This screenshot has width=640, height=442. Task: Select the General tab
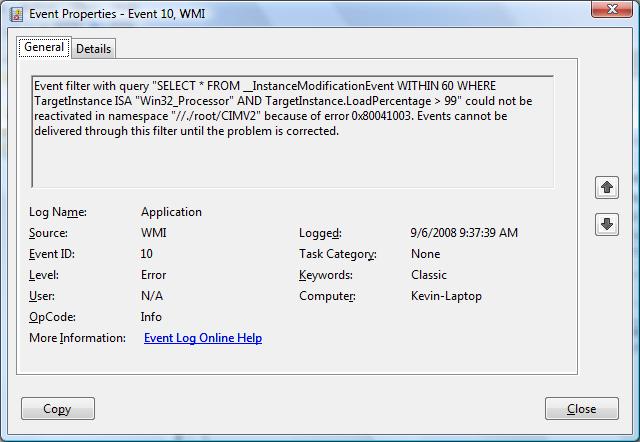click(x=44, y=47)
